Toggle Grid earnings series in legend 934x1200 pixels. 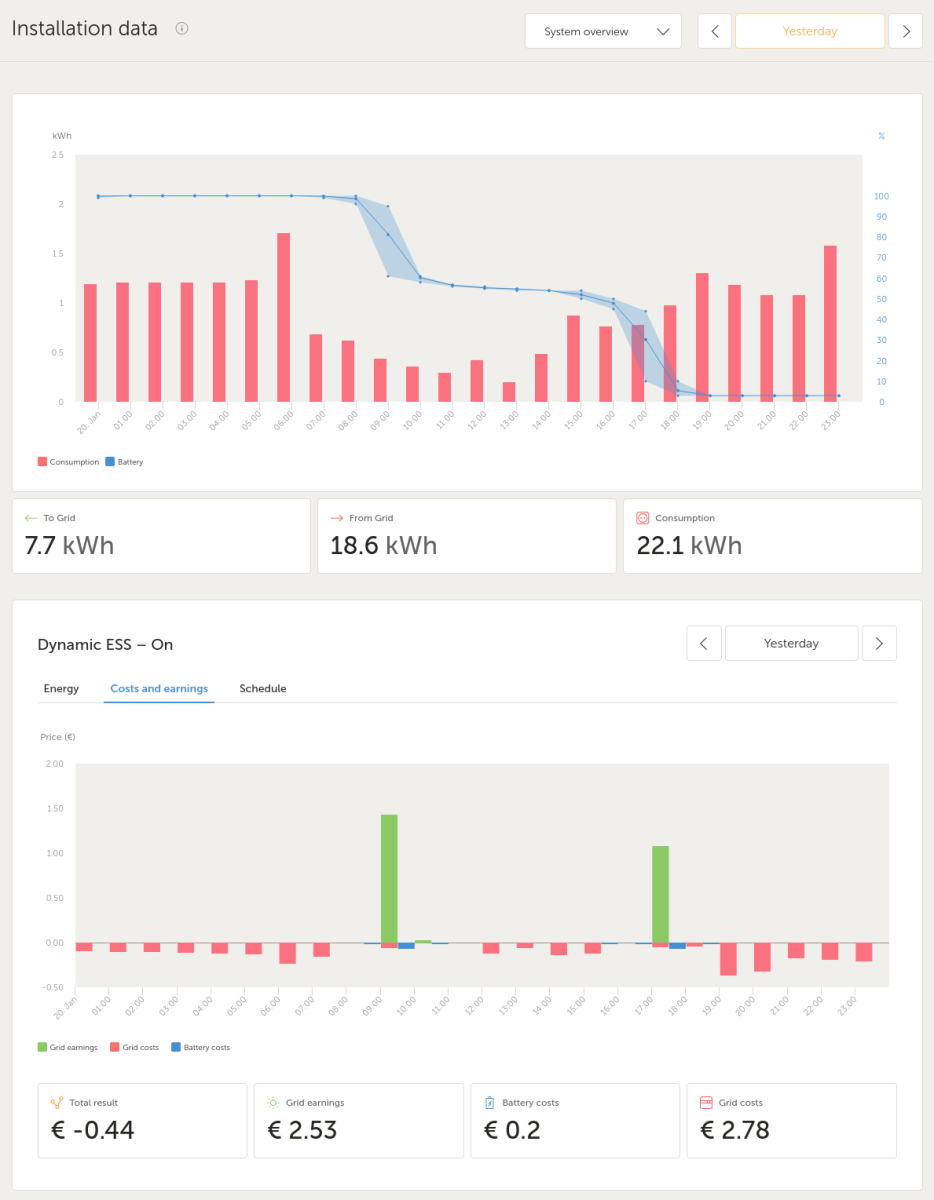click(x=68, y=1047)
